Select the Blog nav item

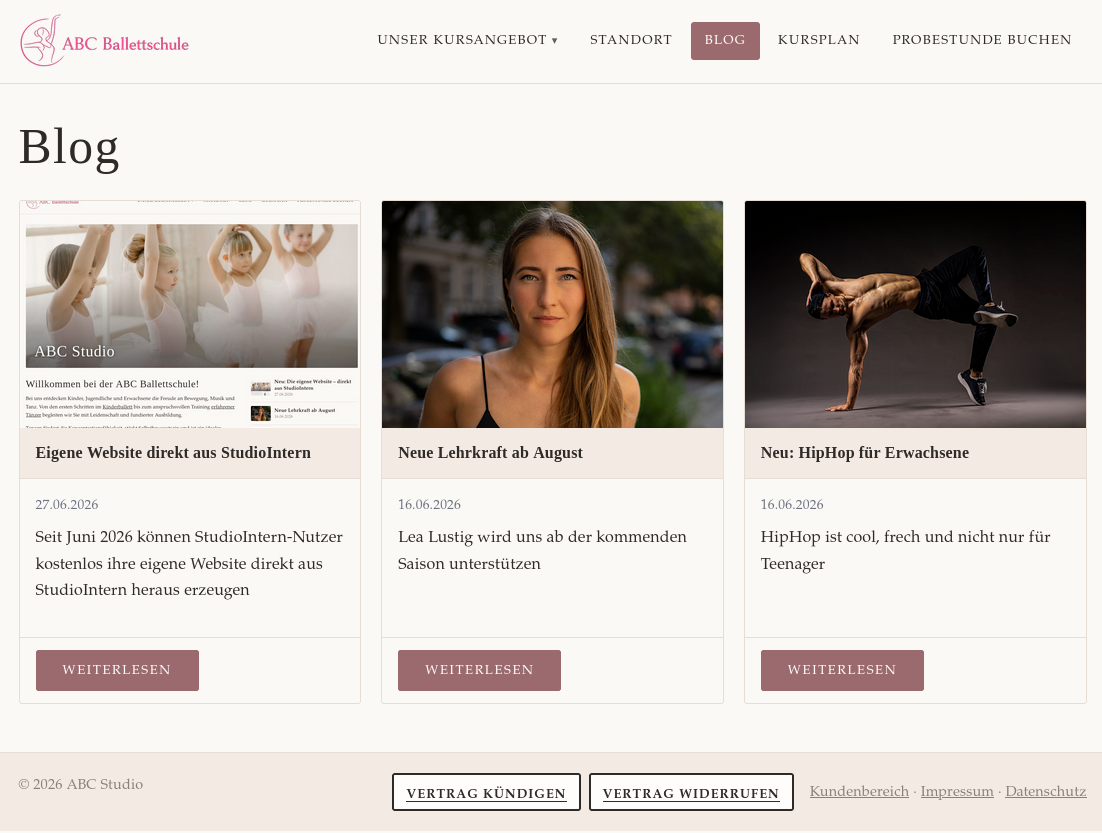tap(725, 41)
